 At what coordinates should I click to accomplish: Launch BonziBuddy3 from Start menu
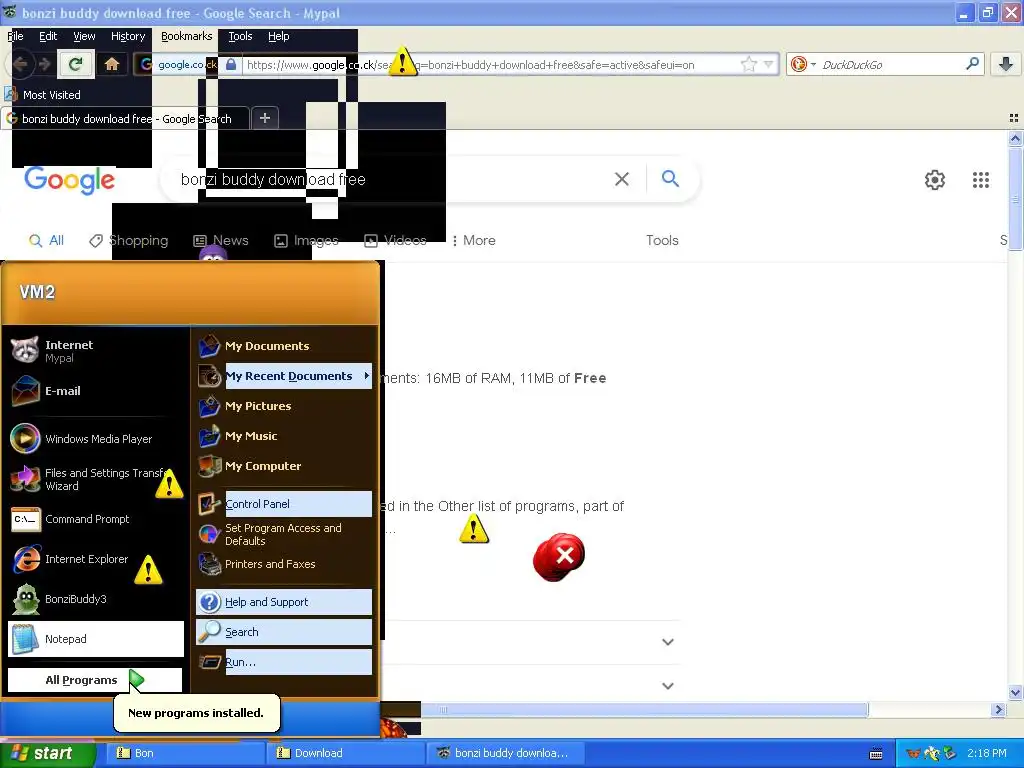point(97,599)
